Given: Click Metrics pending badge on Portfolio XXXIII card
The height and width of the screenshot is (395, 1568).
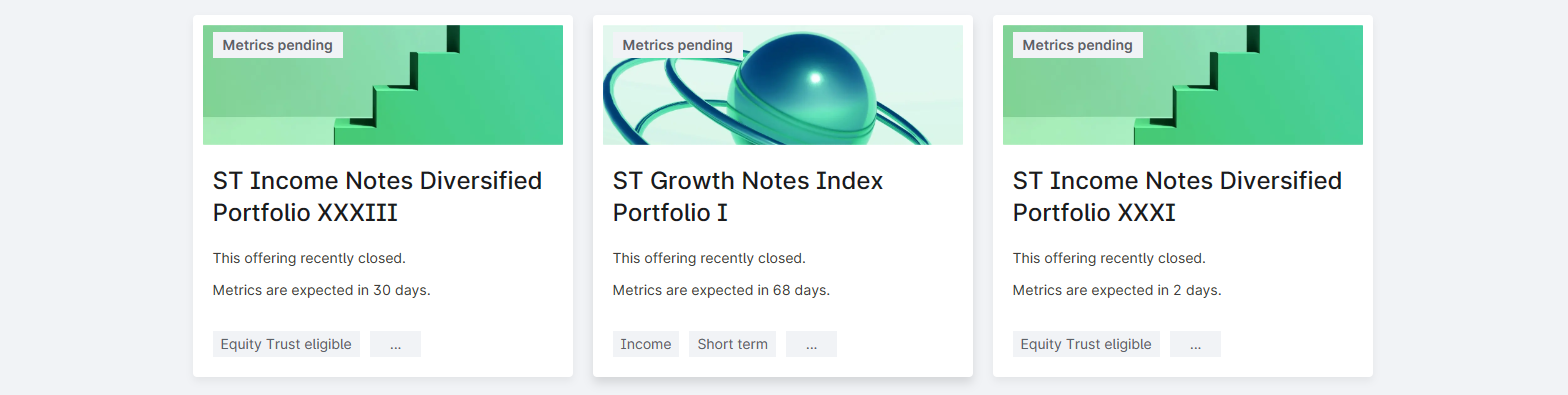Looking at the screenshot, I should click(x=278, y=45).
